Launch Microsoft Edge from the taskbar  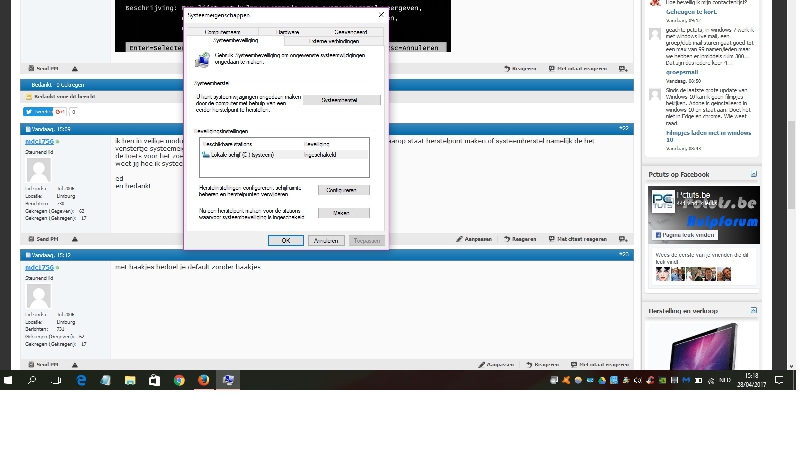[81, 380]
